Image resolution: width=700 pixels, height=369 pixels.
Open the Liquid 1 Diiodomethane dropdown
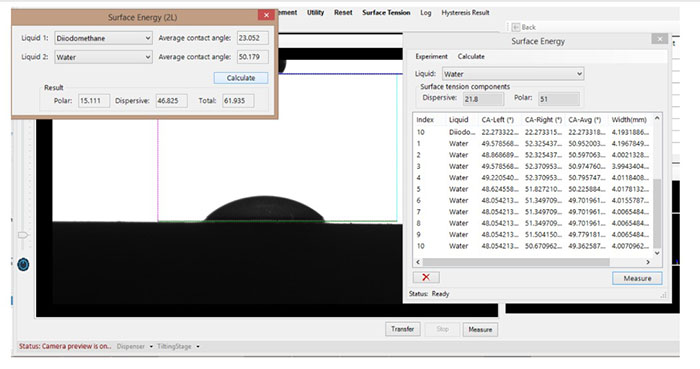(x=103, y=38)
